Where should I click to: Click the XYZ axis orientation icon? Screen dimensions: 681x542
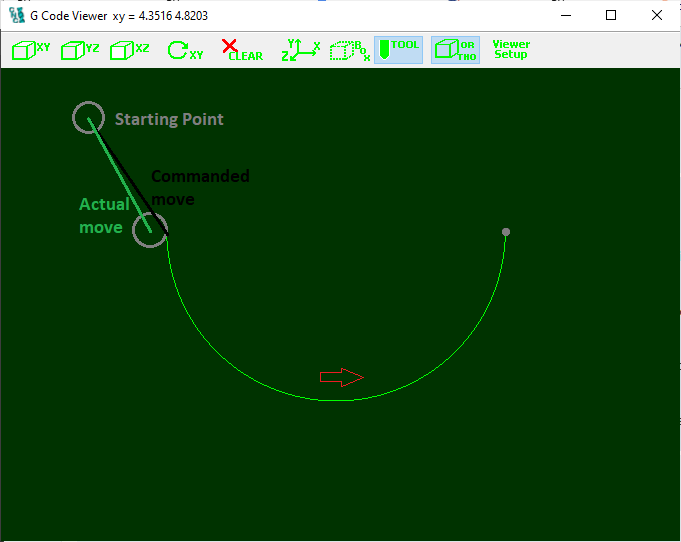(300, 50)
